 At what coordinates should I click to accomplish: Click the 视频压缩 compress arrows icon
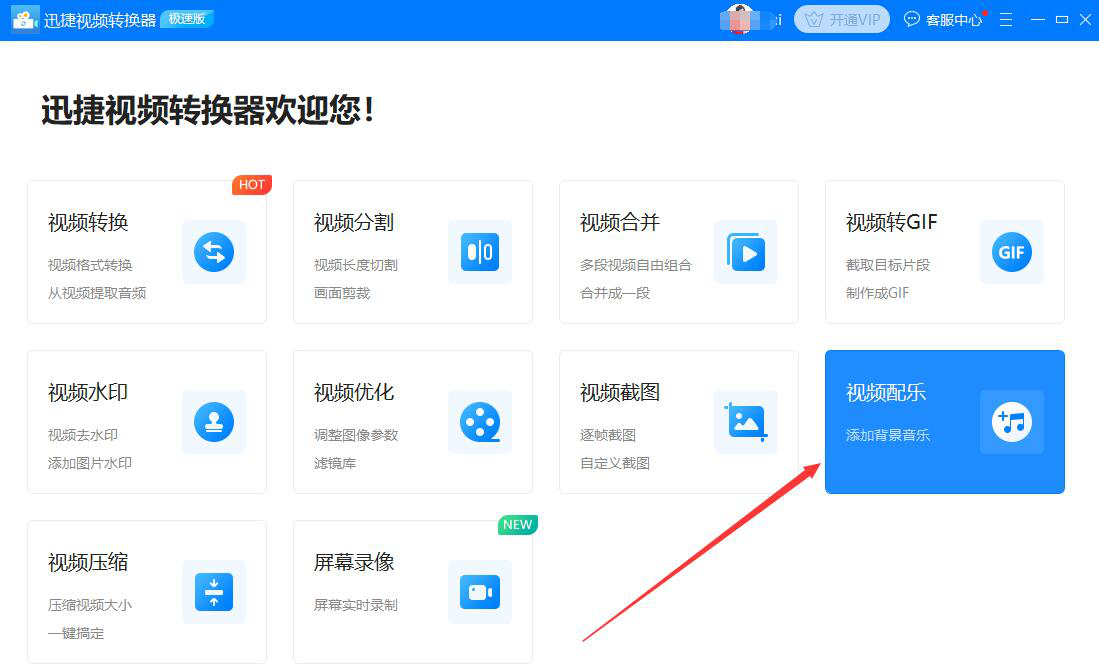214,592
